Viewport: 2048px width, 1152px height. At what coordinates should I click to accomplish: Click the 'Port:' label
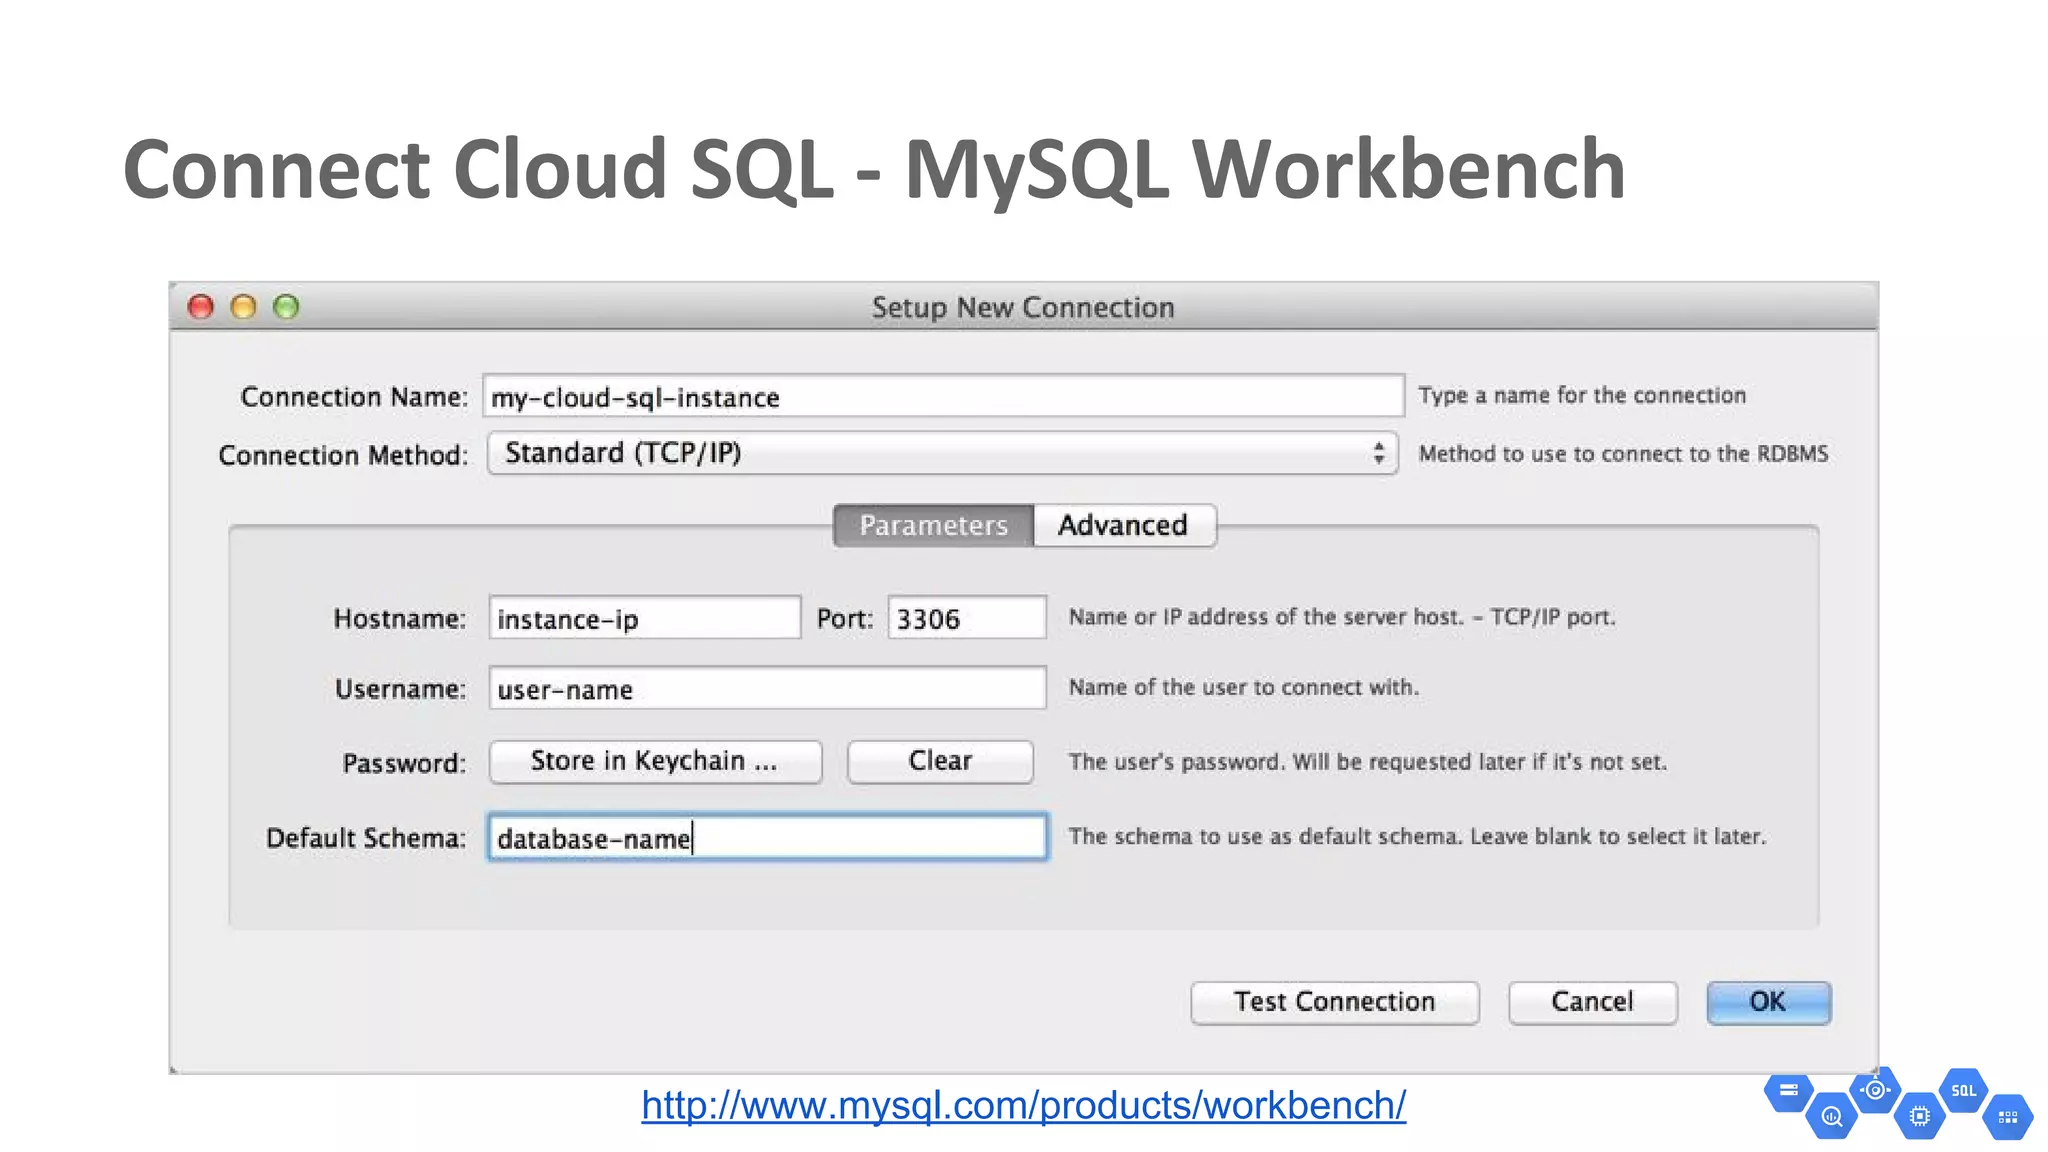845,619
